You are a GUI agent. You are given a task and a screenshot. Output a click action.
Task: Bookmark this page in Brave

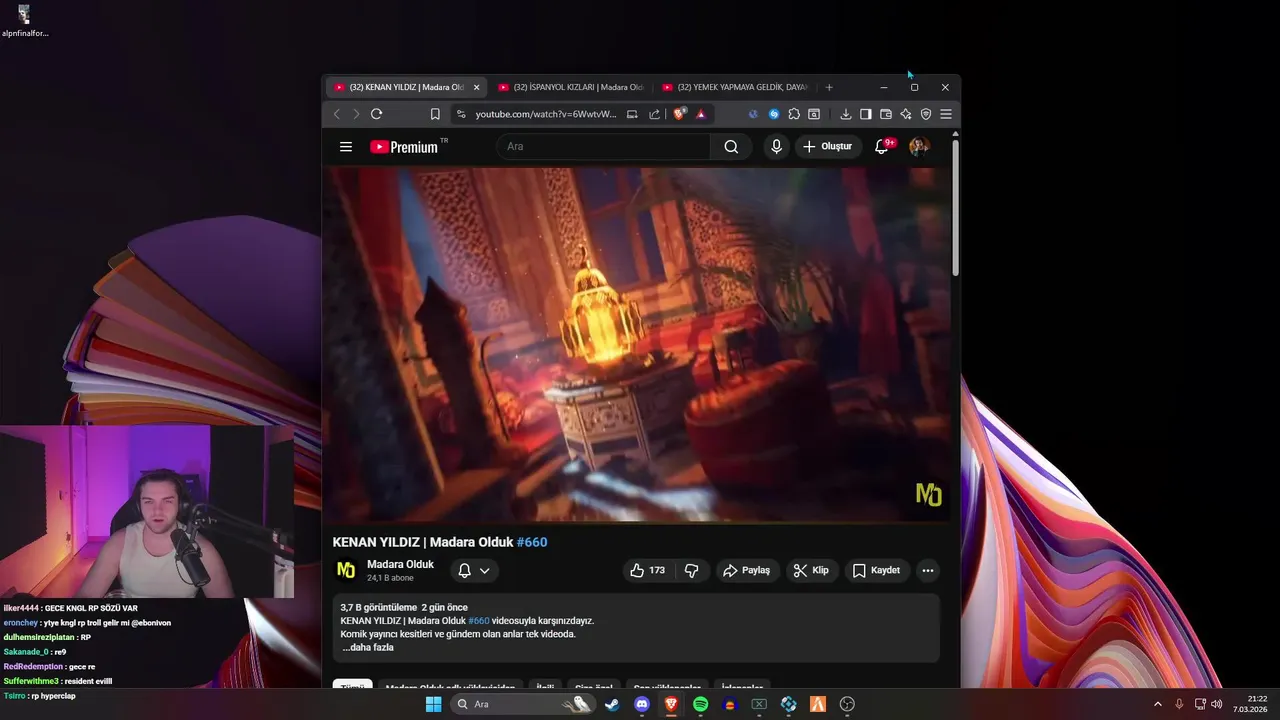(x=435, y=114)
